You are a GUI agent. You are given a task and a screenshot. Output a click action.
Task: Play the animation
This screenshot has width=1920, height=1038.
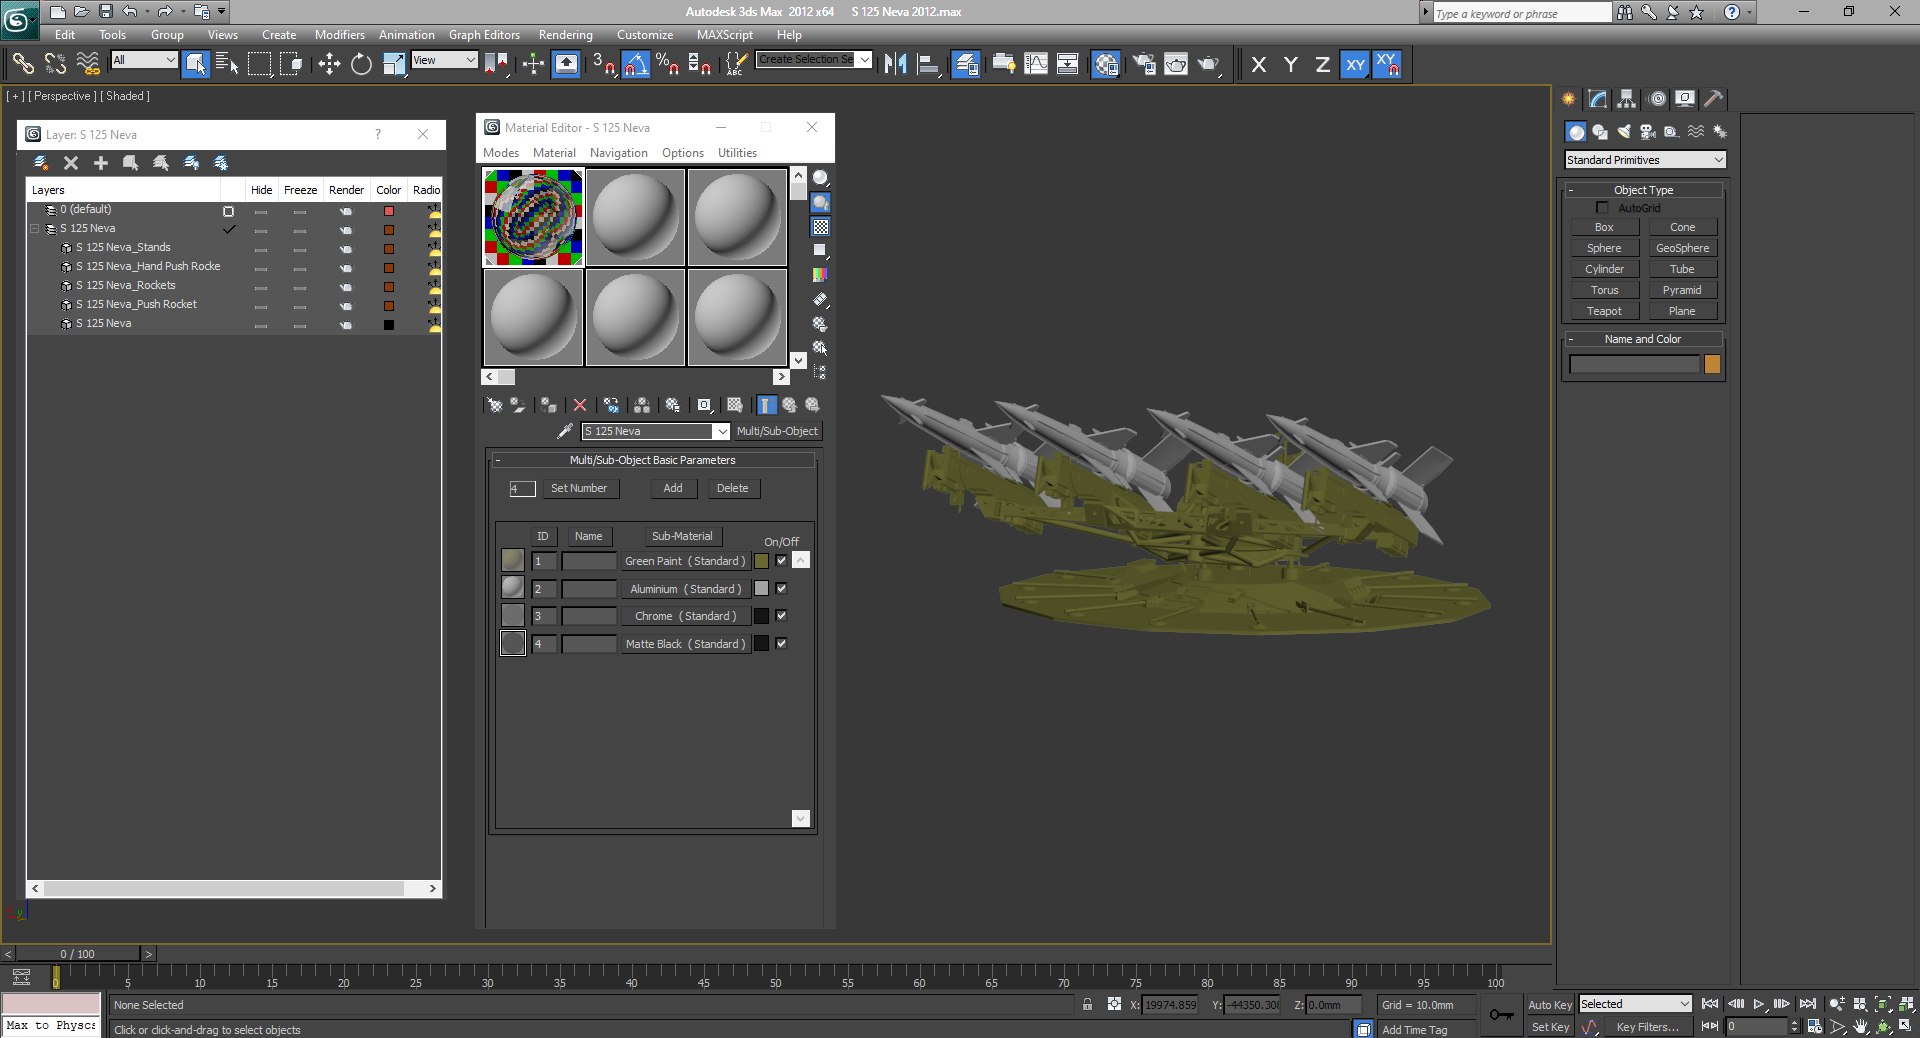(1759, 1004)
